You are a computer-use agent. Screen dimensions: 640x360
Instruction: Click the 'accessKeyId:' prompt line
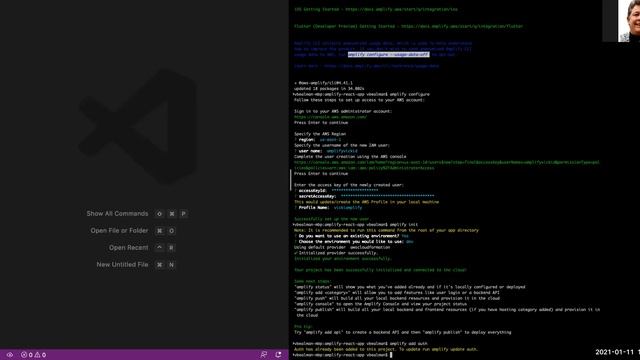pos(336,190)
